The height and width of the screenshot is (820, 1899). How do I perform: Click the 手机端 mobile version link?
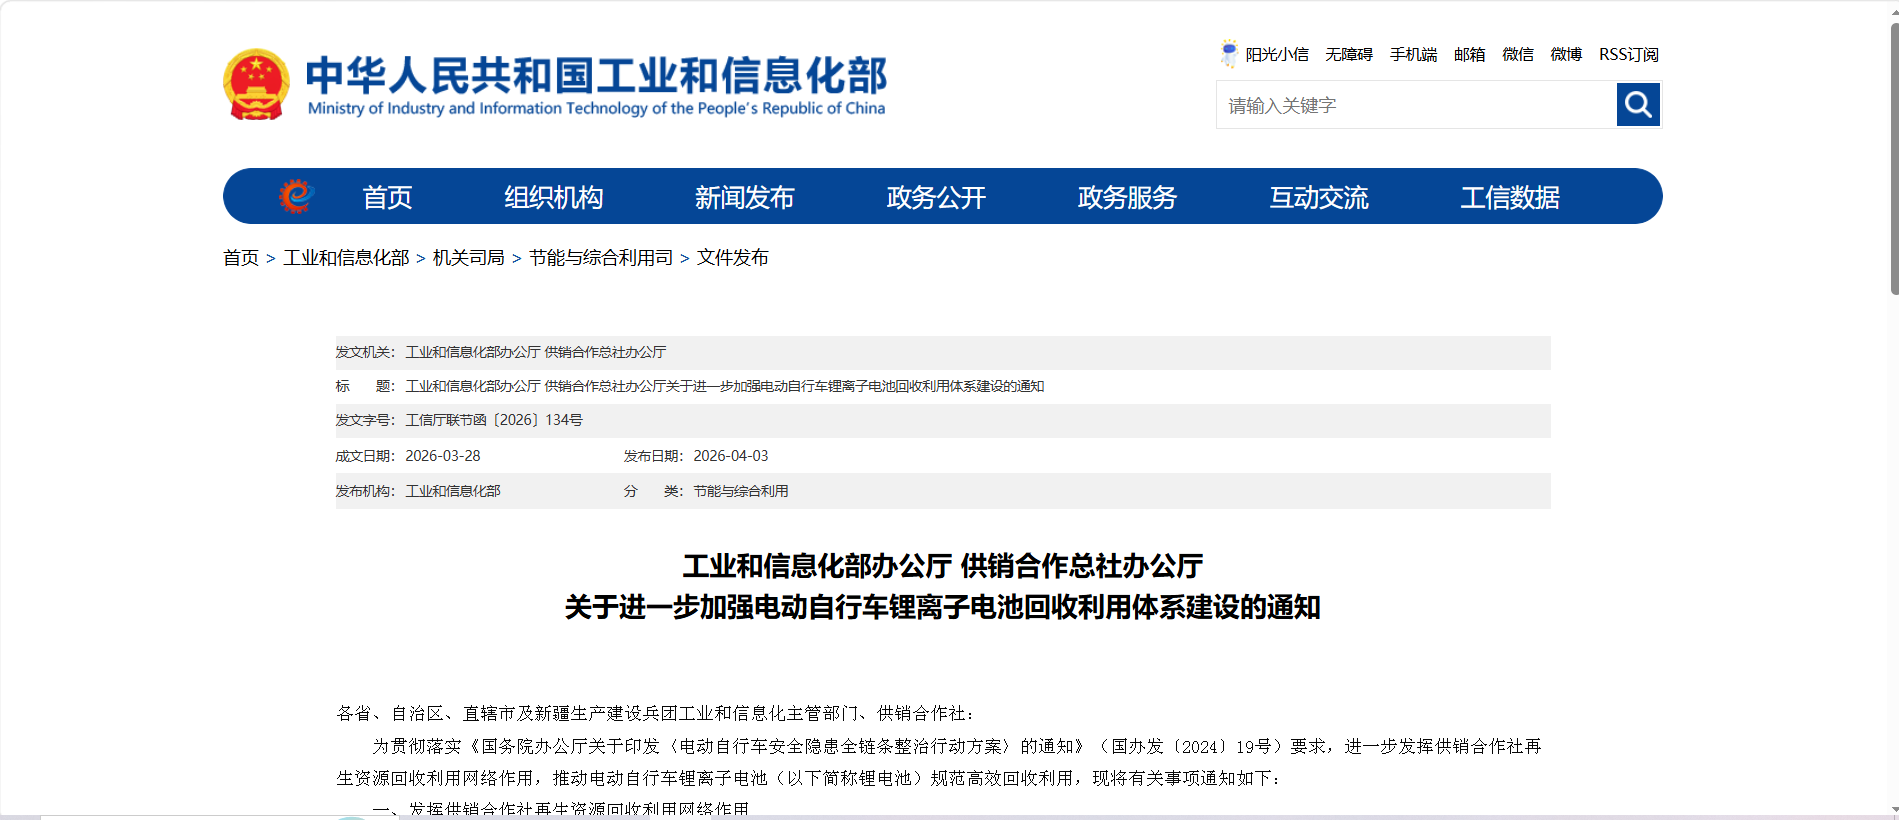1413,54
